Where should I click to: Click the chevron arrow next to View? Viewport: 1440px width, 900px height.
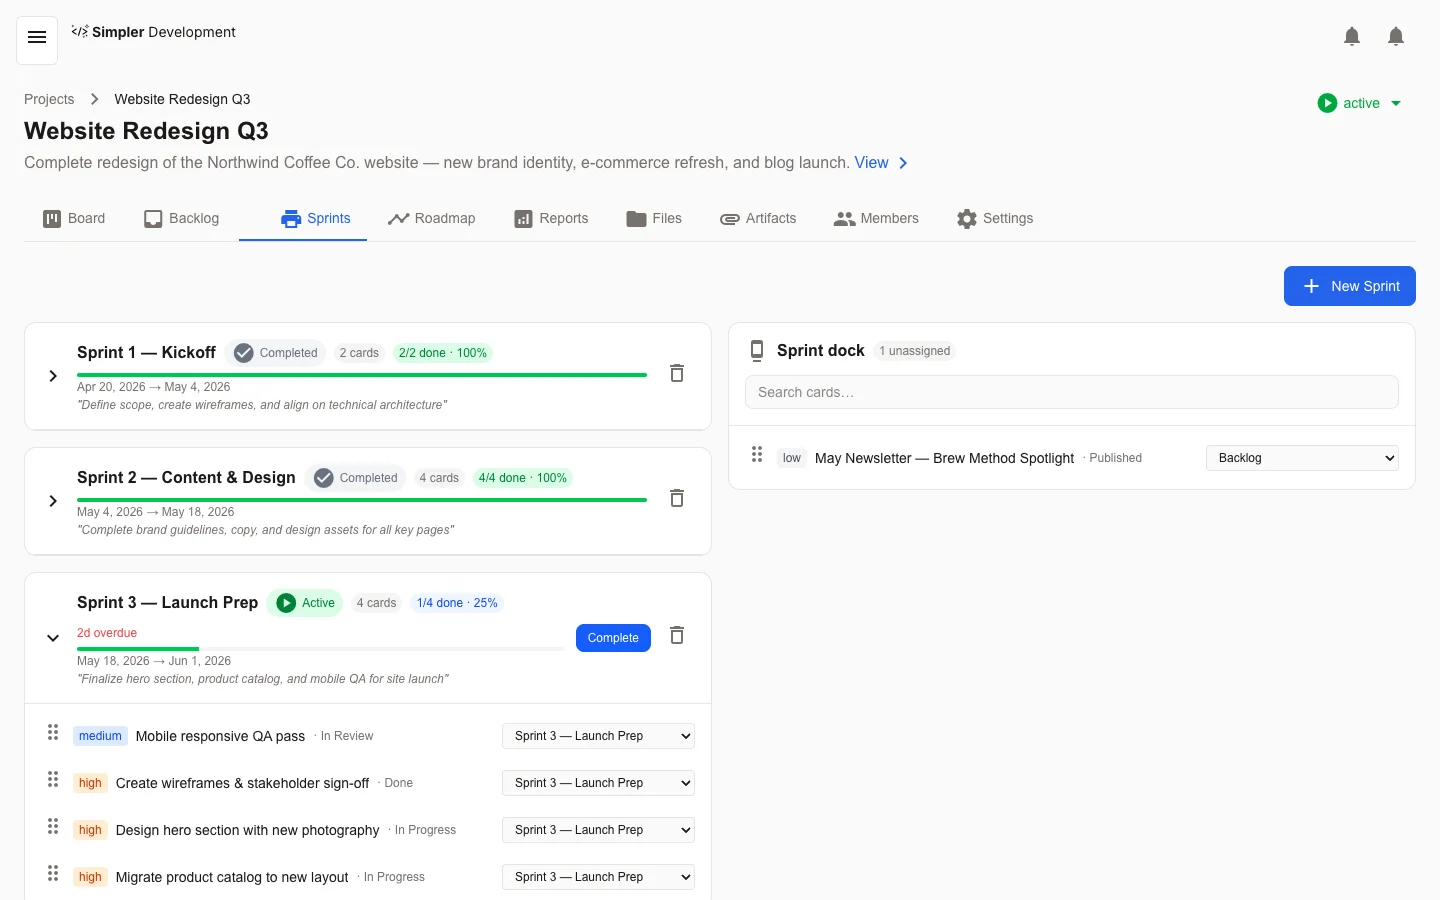coord(903,163)
